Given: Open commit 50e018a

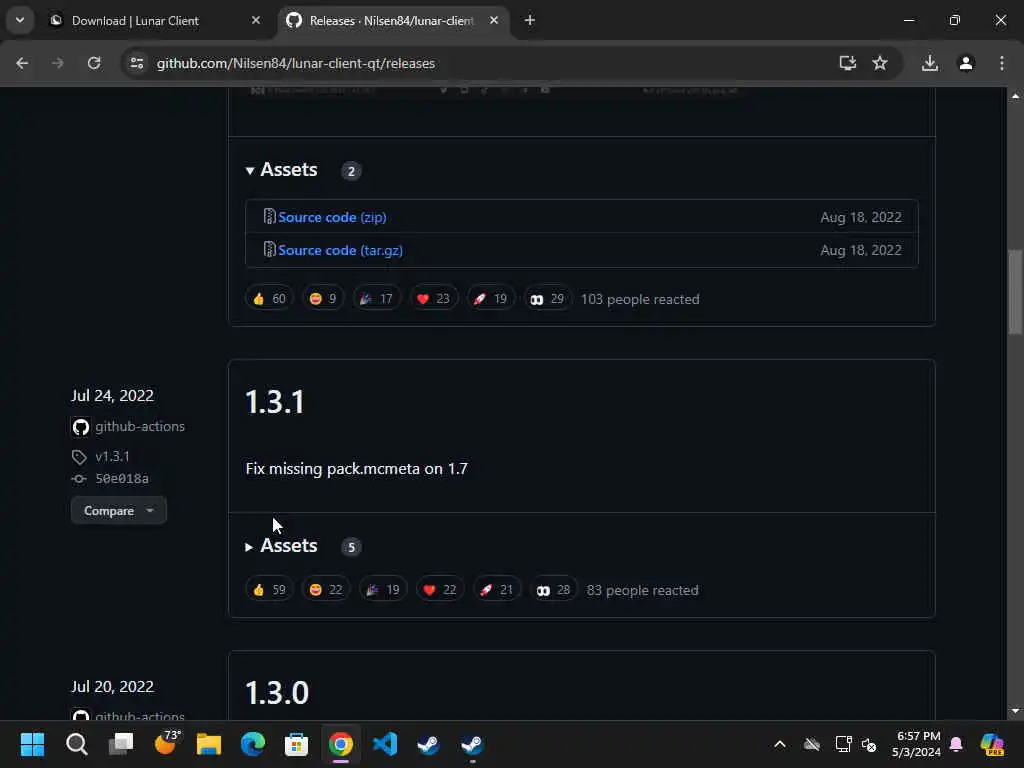Looking at the screenshot, I should 122,479.
